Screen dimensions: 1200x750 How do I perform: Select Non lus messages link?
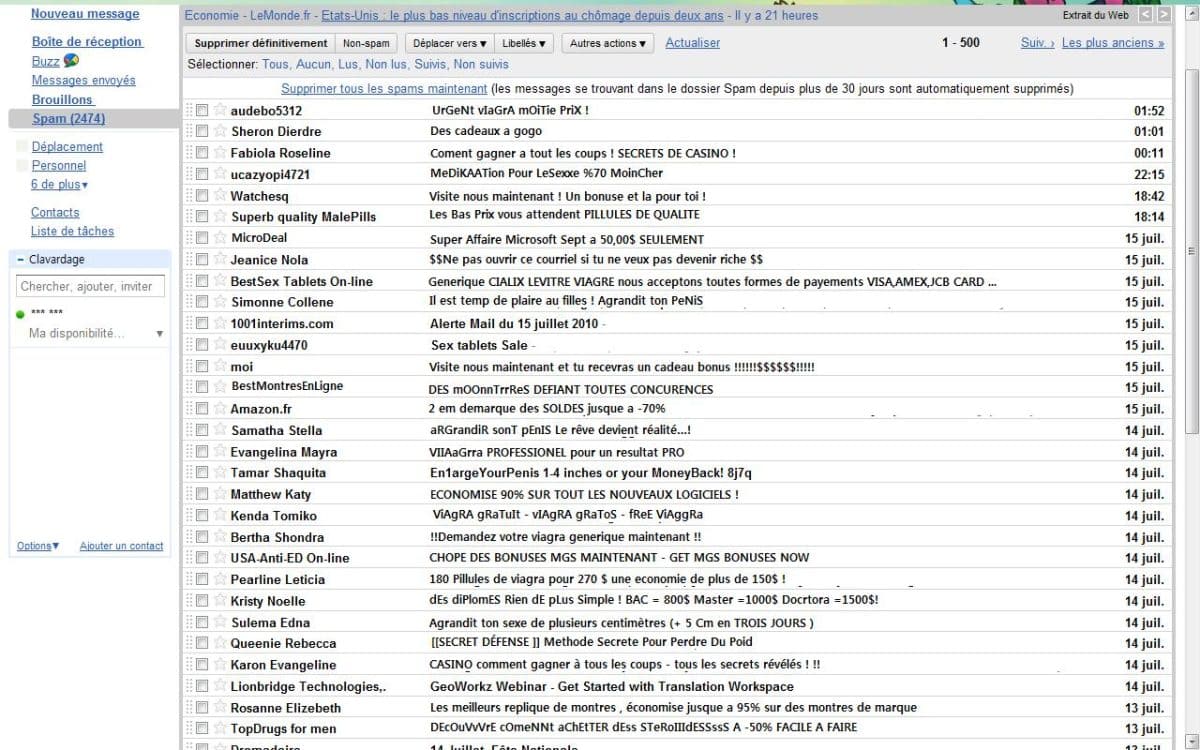tap(388, 64)
